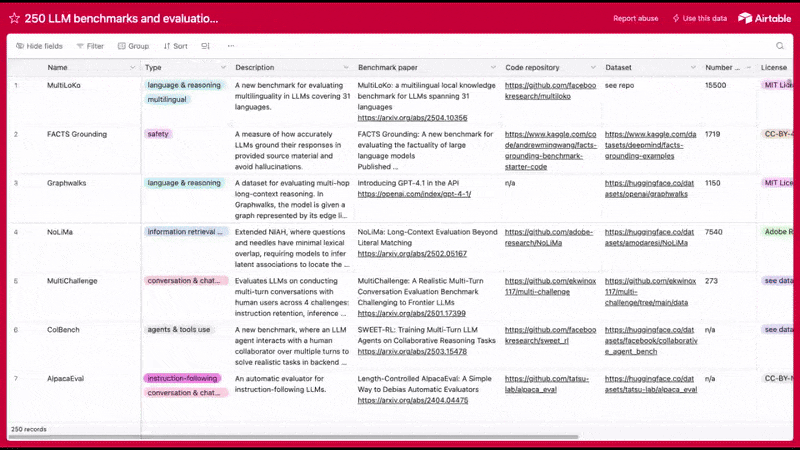Click the multilingual tag in MultiLoKo row

pos(167,99)
